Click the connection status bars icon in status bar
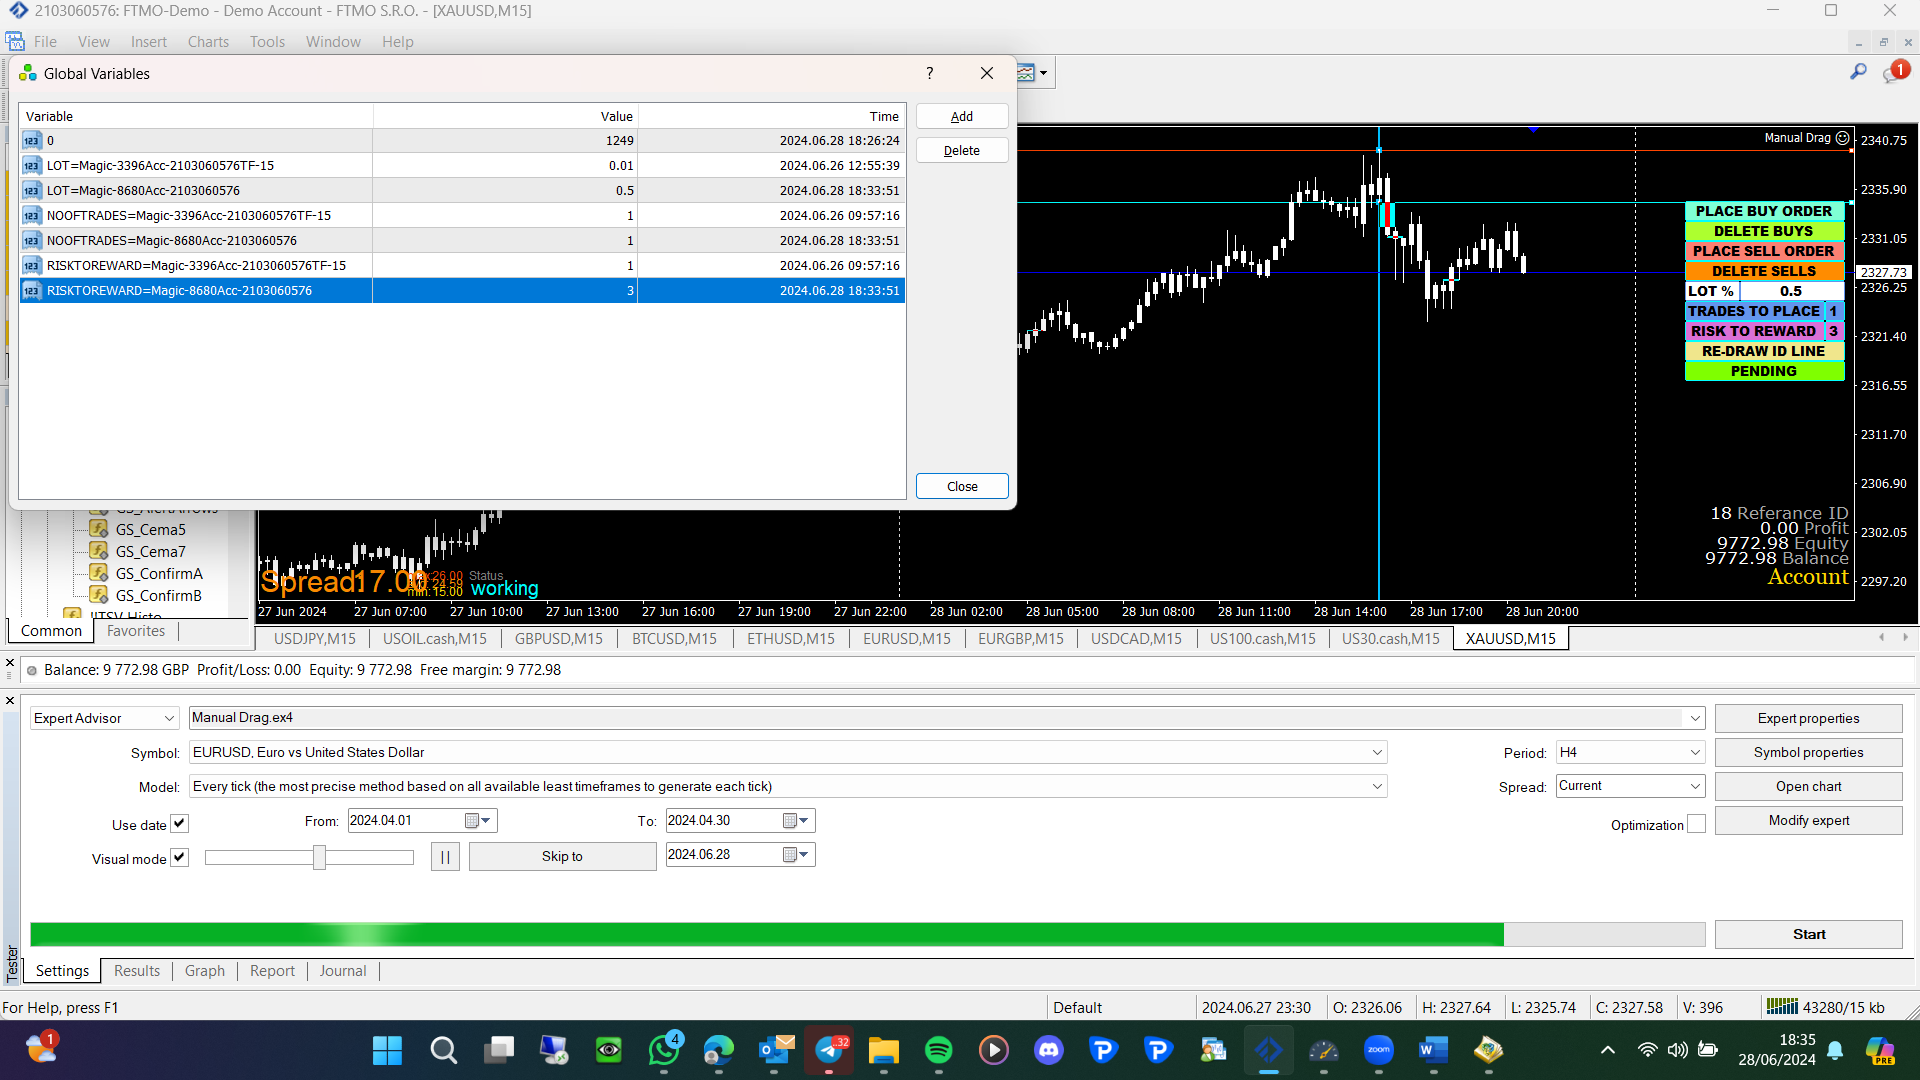 coord(1782,1007)
